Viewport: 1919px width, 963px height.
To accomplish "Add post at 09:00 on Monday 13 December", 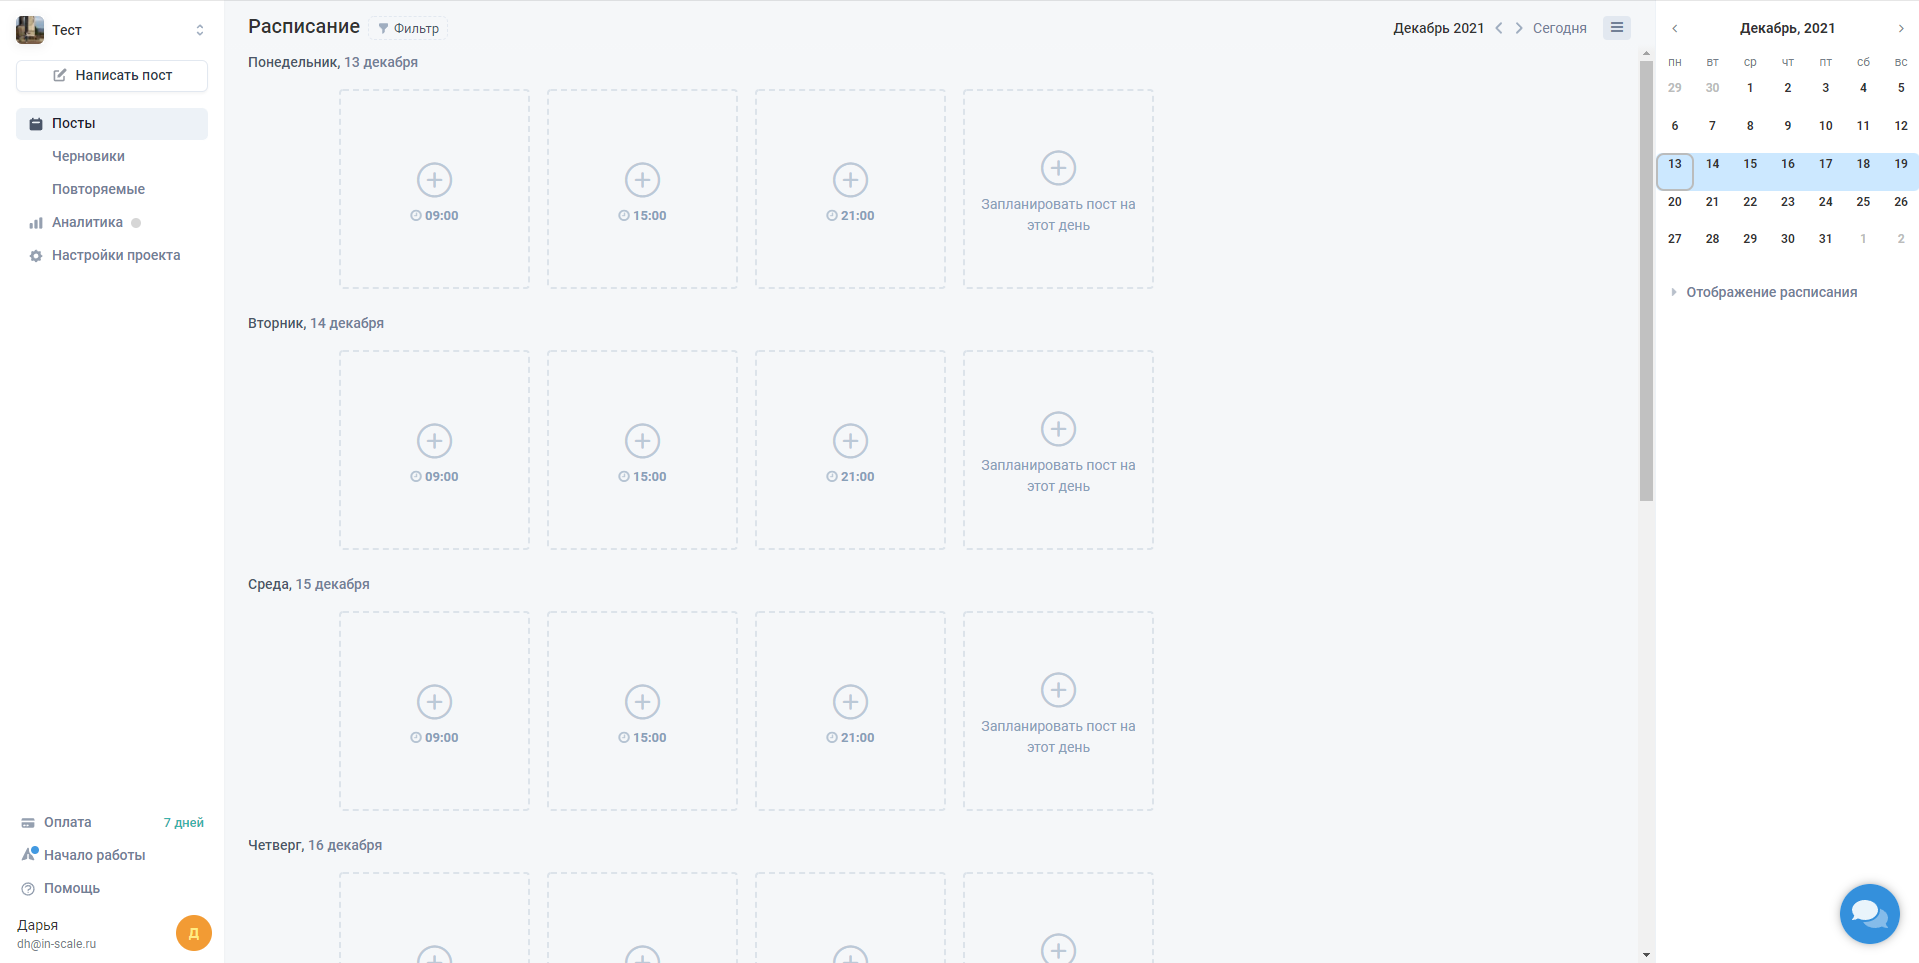I will tap(434, 189).
